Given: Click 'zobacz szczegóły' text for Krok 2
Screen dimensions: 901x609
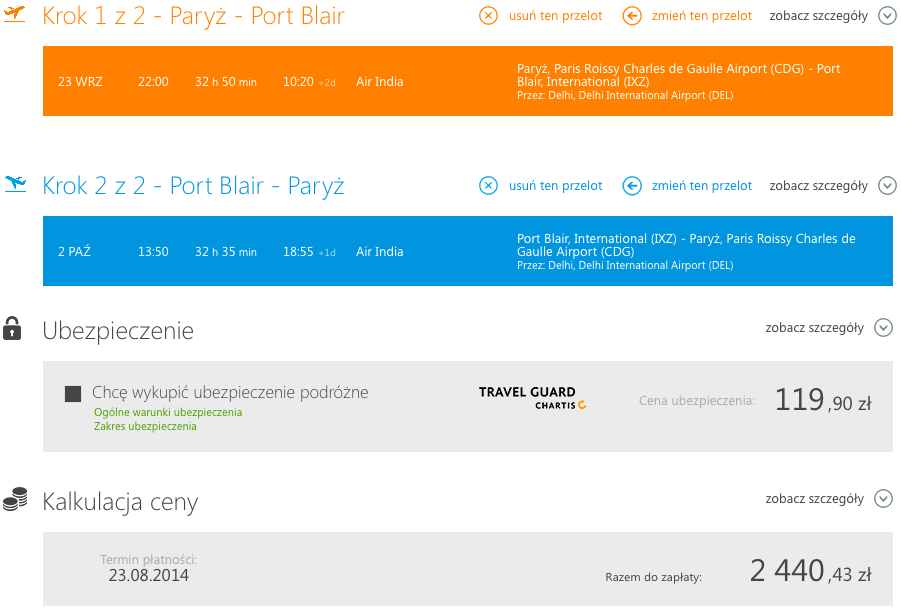Looking at the screenshot, I should (818, 186).
